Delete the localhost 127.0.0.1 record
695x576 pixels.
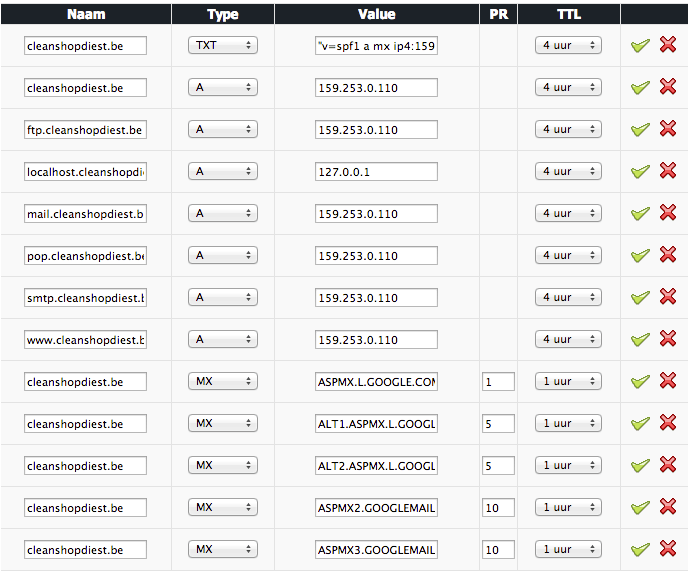[x=668, y=171]
